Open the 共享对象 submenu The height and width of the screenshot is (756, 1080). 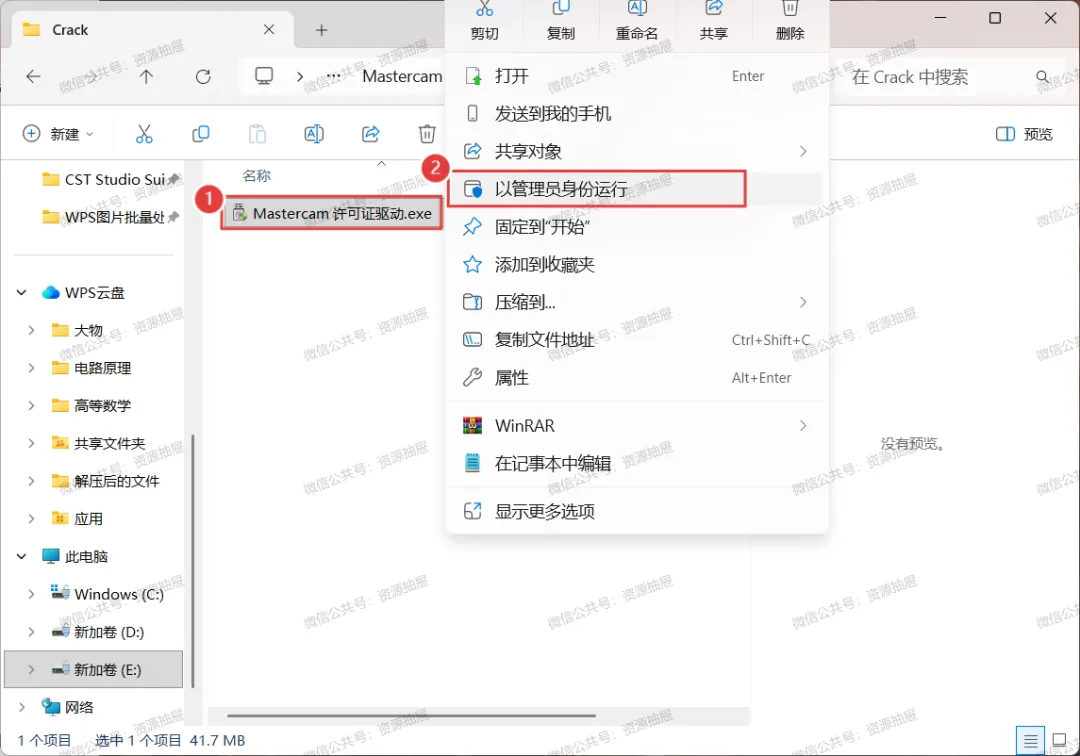click(x=636, y=151)
